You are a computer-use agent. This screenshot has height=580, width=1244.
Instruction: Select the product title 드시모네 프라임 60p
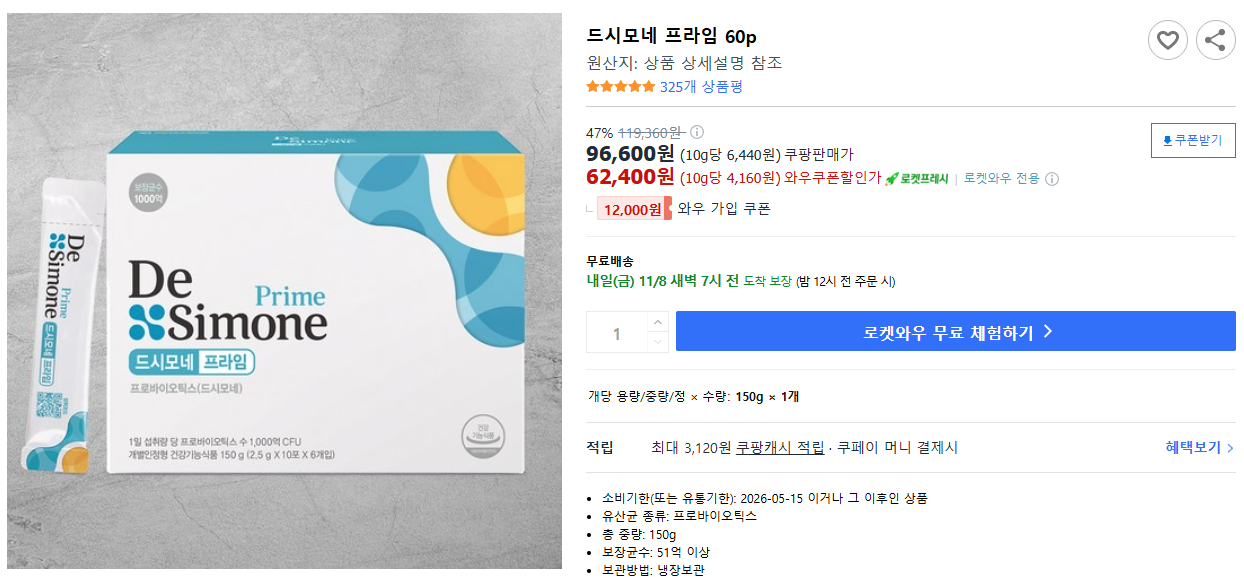(668, 35)
